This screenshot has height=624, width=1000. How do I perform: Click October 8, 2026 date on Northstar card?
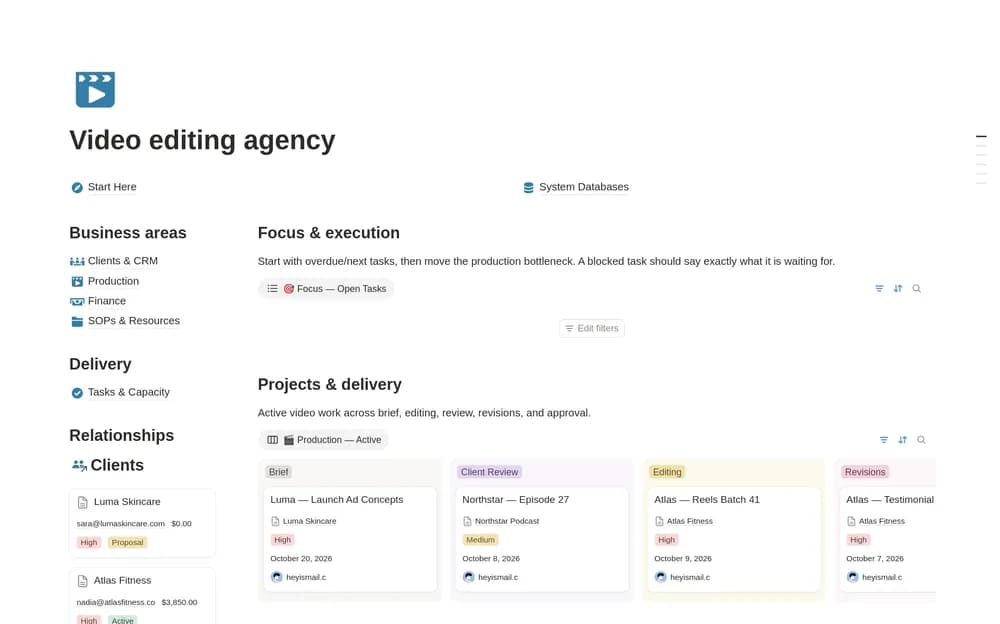click(x=491, y=559)
